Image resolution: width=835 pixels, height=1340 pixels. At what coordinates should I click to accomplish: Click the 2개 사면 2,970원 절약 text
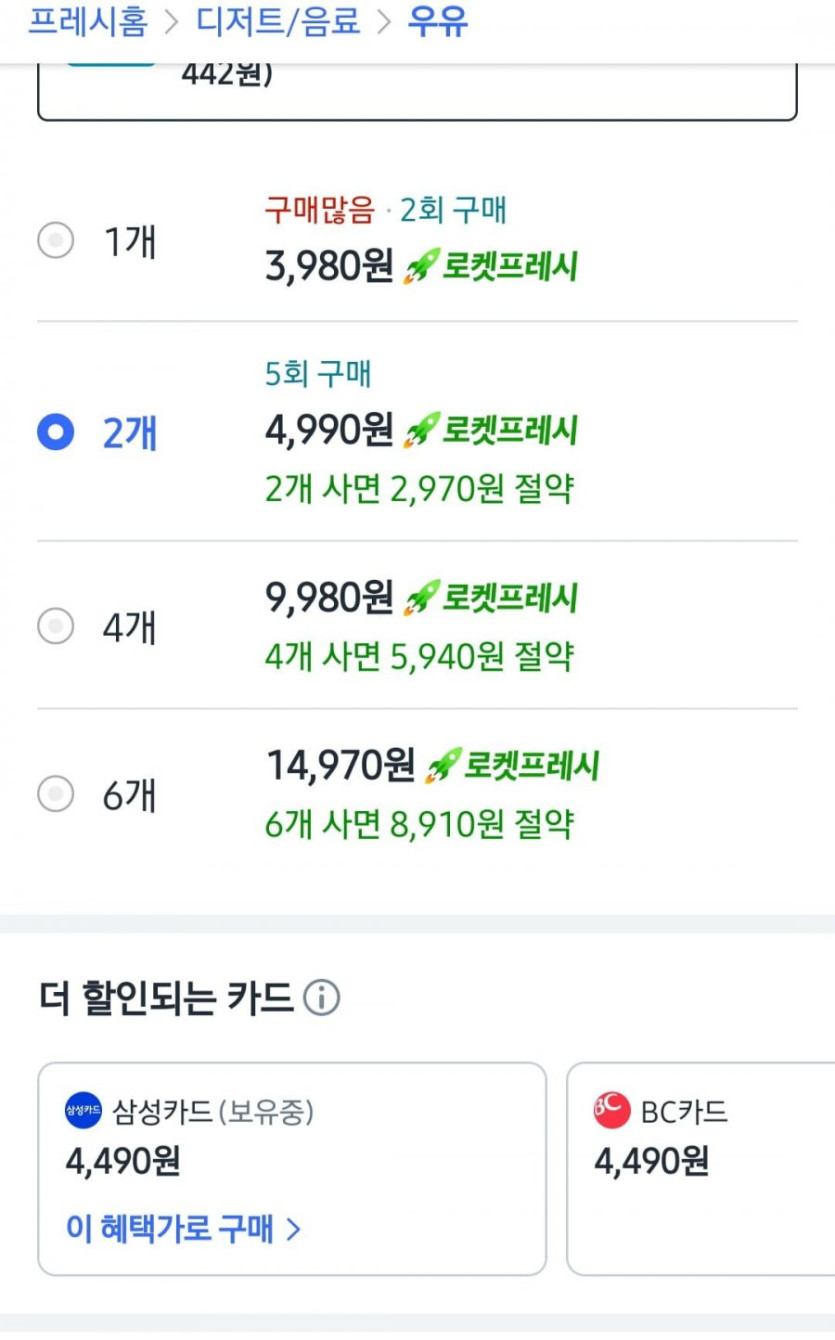(419, 490)
